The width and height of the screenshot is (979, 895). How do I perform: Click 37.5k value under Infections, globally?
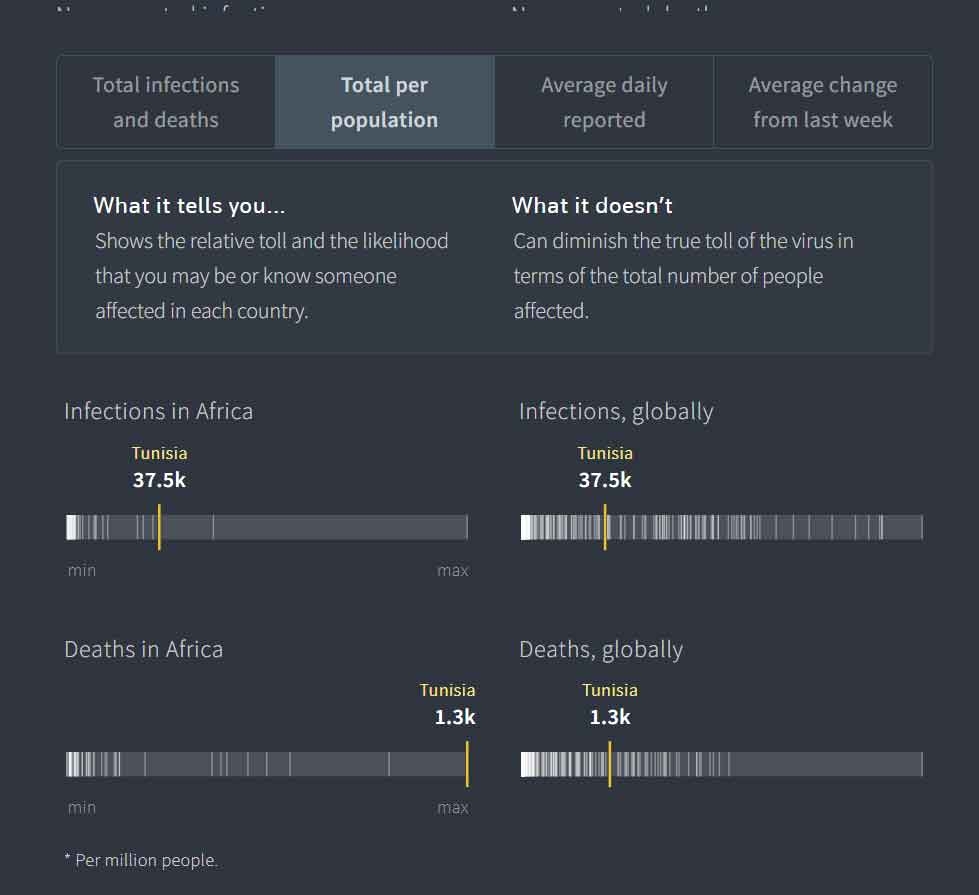coord(605,480)
